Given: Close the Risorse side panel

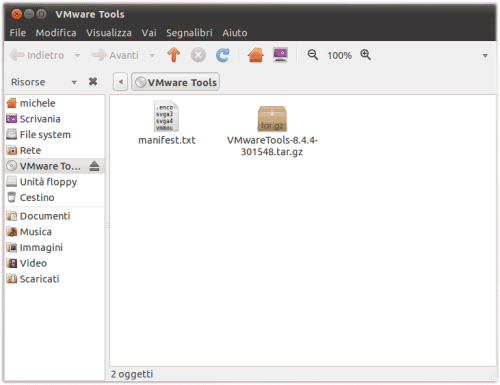Looking at the screenshot, I should (x=93, y=81).
